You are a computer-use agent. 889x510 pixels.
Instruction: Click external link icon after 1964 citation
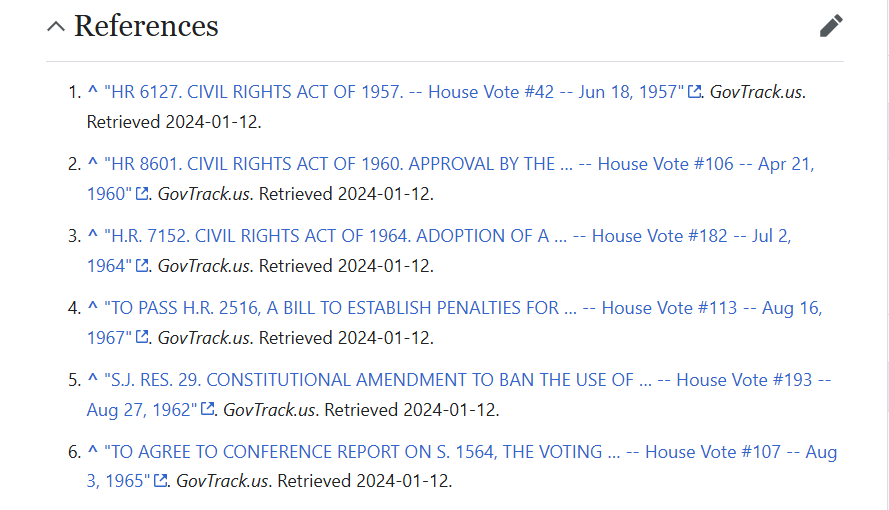(142, 265)
